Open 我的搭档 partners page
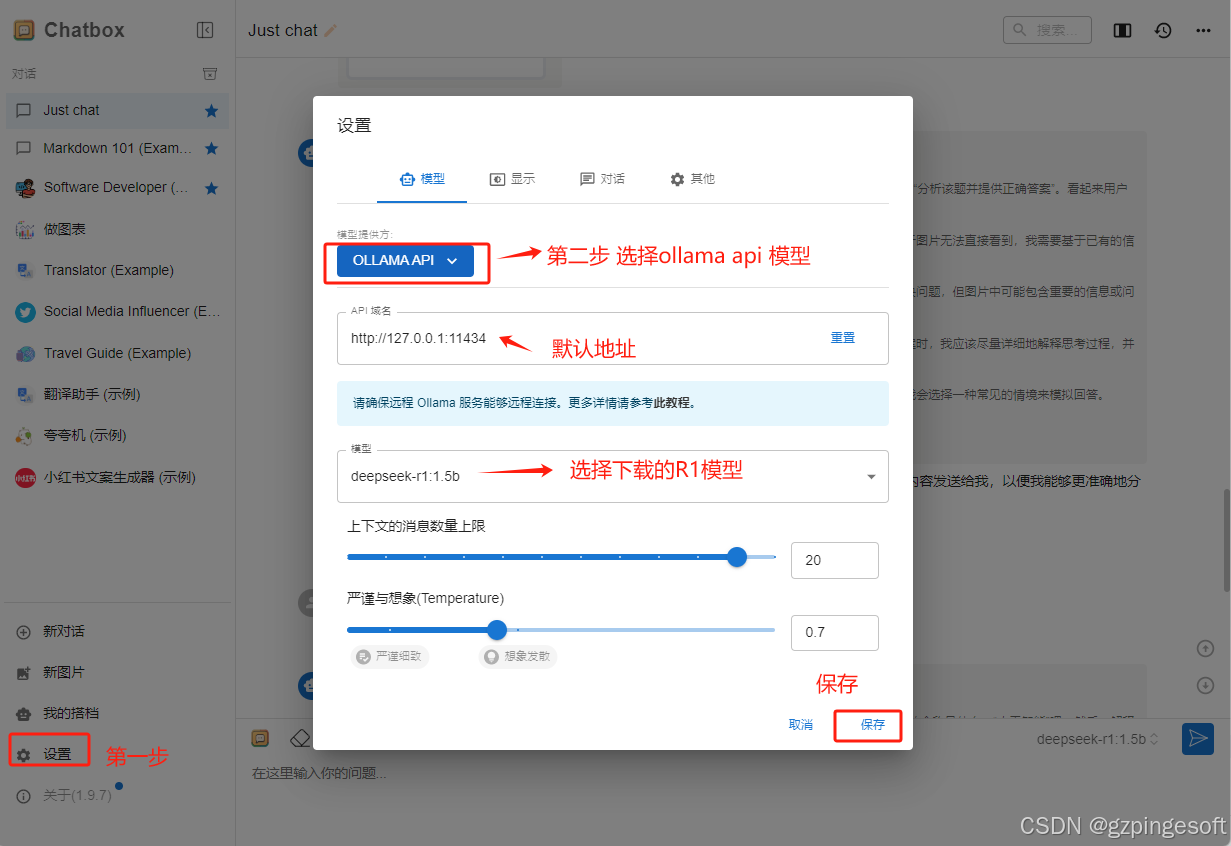 tap(118, 714)
